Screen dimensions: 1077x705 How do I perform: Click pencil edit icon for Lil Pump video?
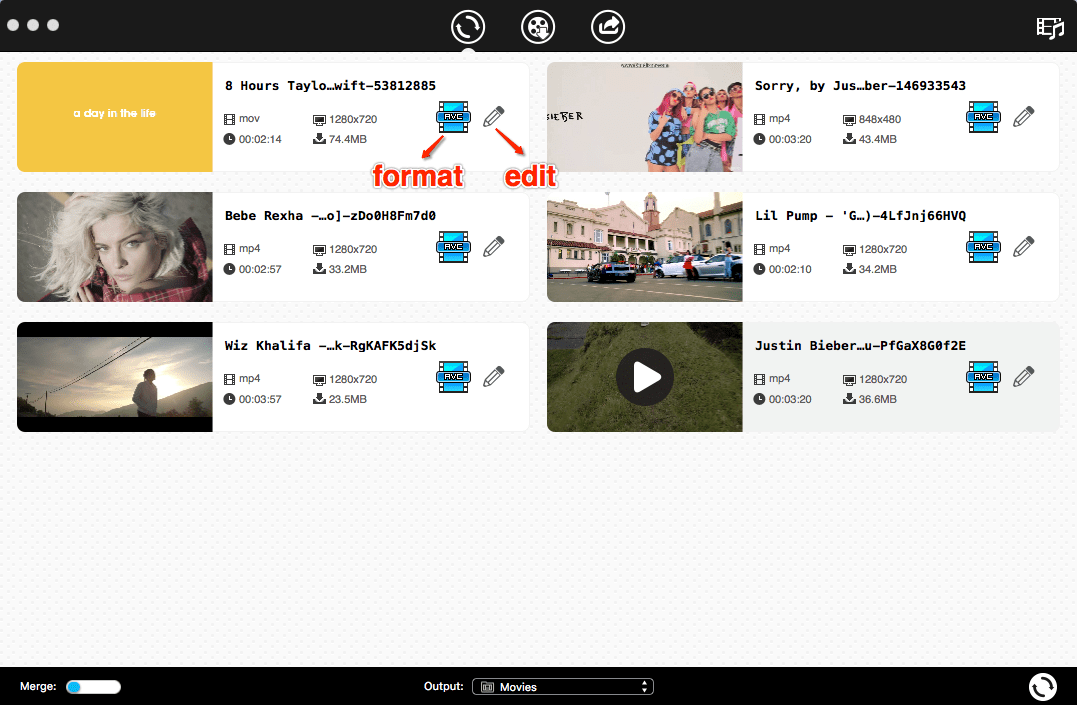click(1023, 247)
